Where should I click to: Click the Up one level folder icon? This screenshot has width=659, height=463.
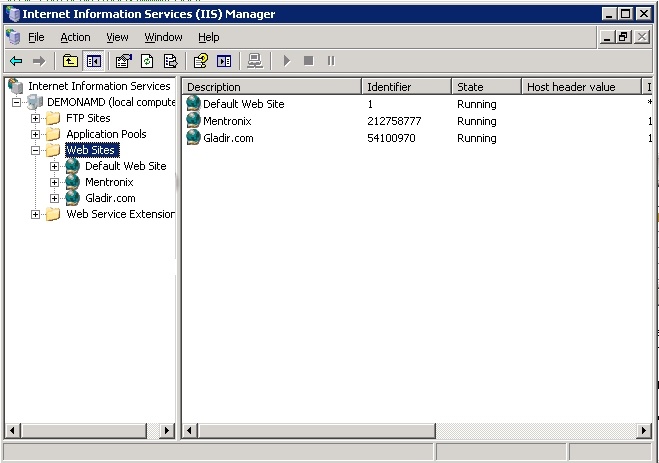coord(70,61)
